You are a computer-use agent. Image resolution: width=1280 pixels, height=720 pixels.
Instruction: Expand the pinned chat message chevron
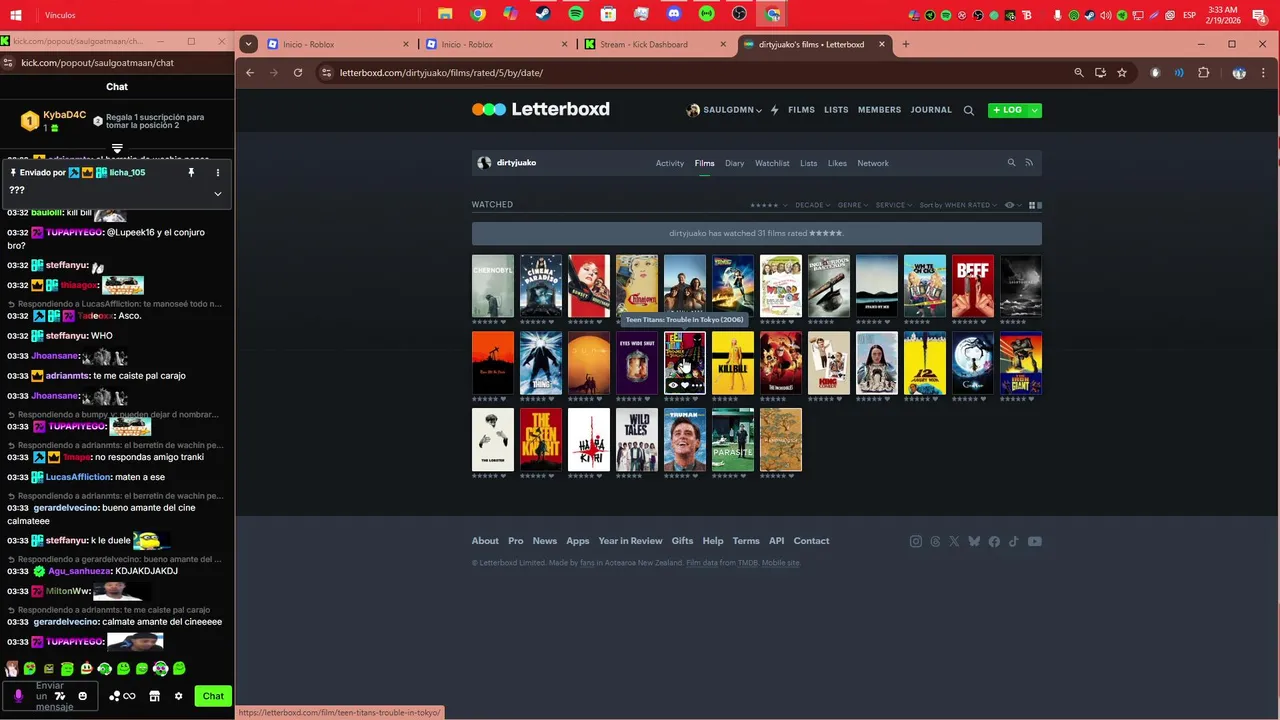[x=218, y=194]
